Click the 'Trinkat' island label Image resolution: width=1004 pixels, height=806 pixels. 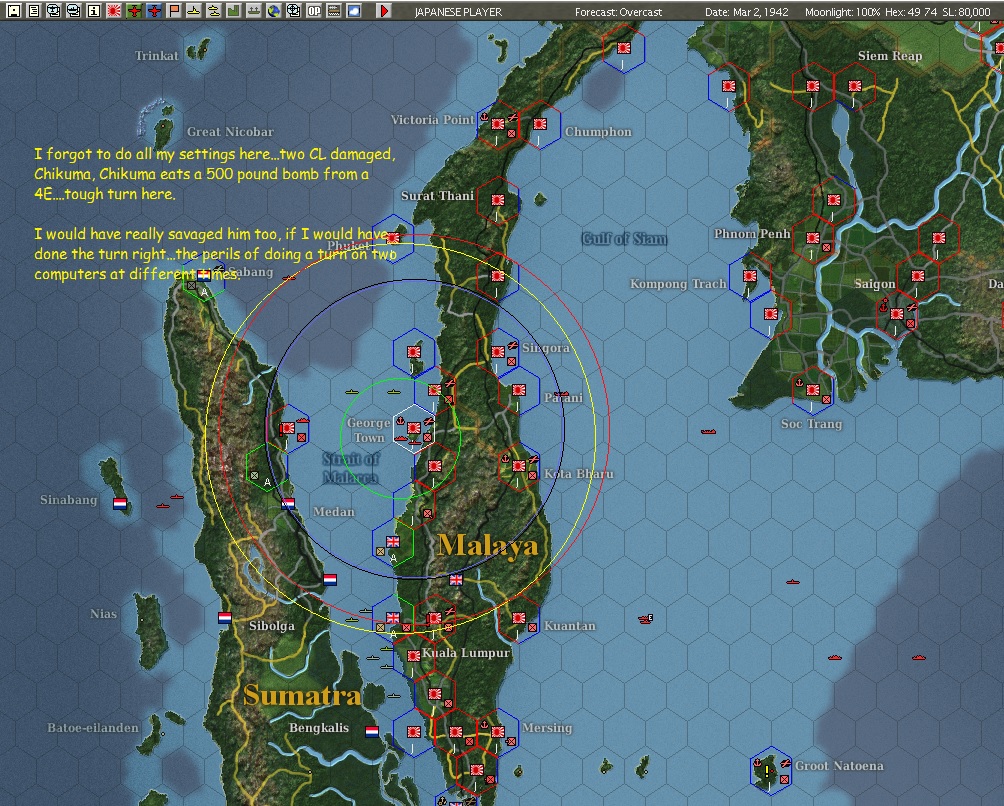click(x=157, y=56)
